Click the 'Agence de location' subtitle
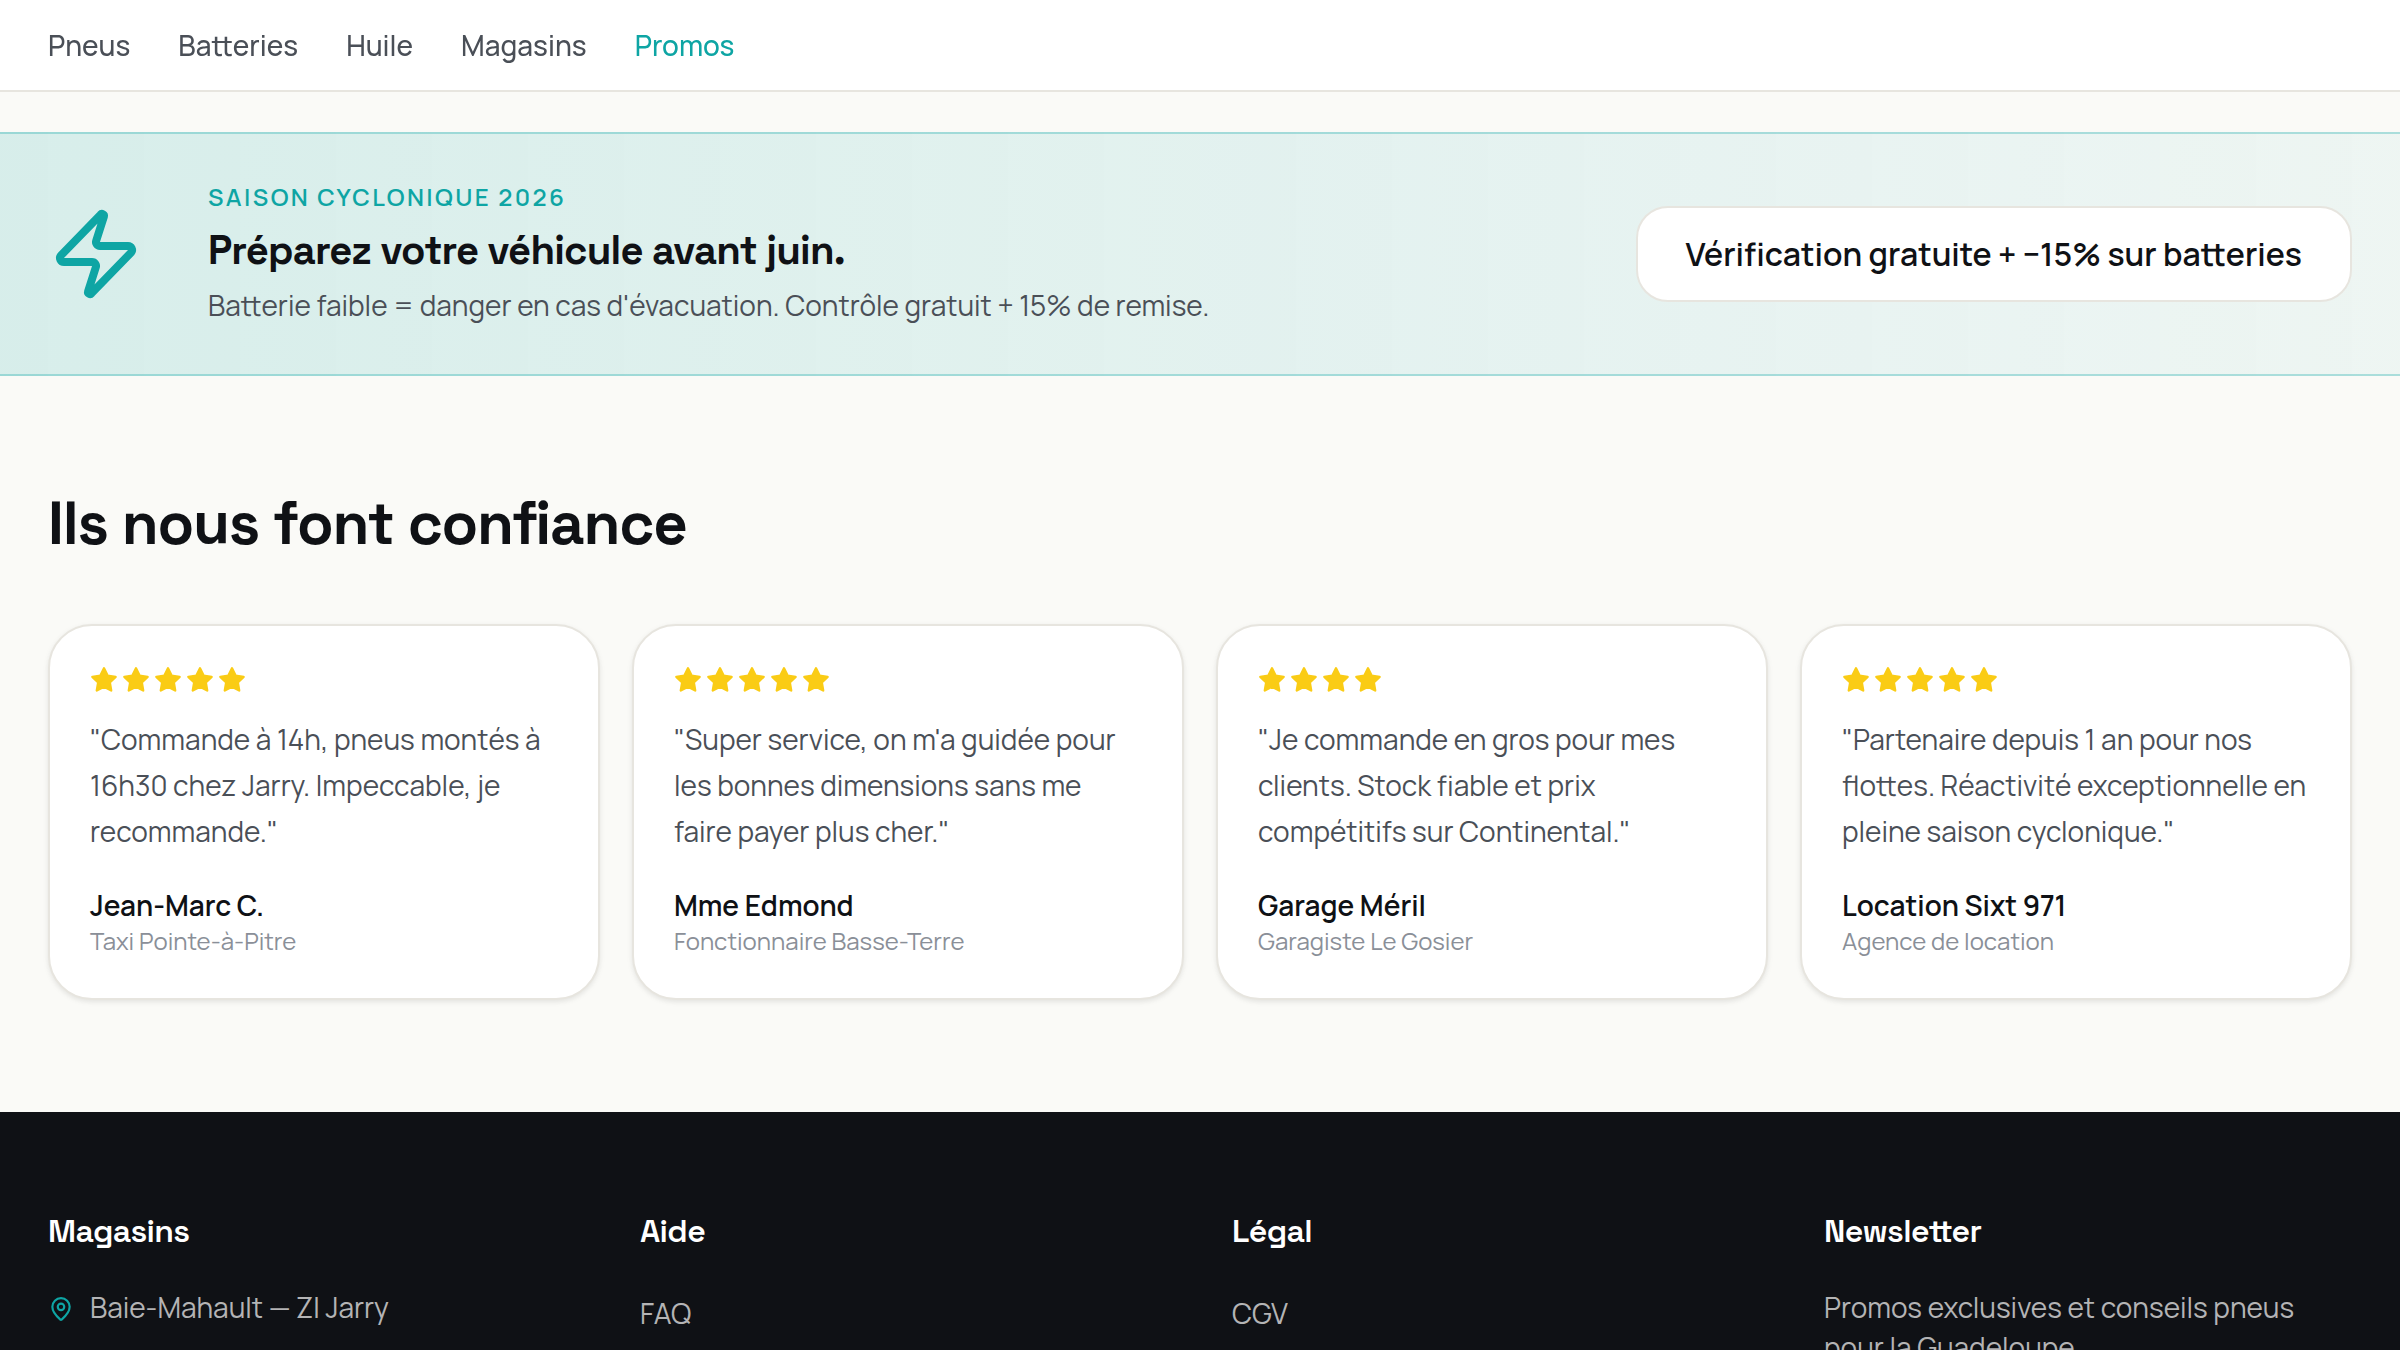The width and height of the screenshot is (2400, 1350). pyautogui.click(x=1948, y=942)
